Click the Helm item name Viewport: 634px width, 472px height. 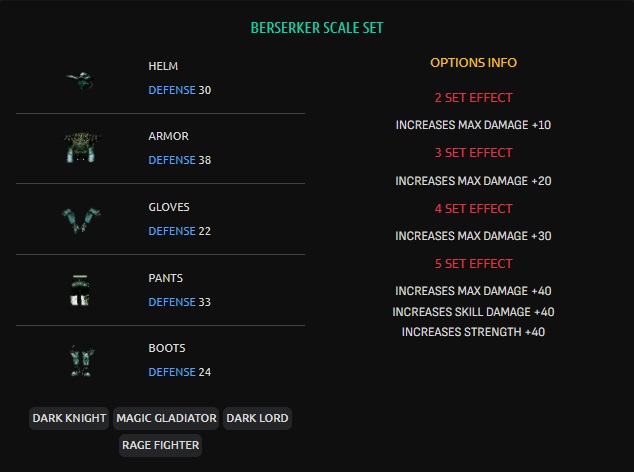coord(163,66)
